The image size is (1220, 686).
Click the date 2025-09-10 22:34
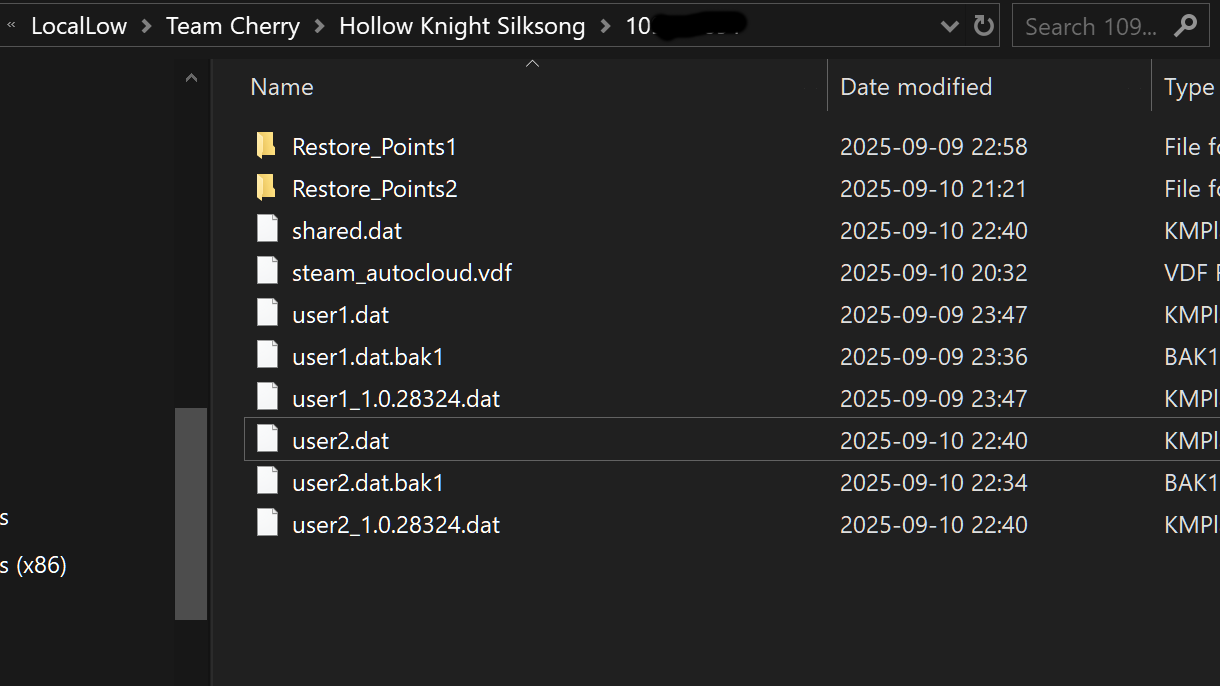pyautogui.click(x=934, y=483)
